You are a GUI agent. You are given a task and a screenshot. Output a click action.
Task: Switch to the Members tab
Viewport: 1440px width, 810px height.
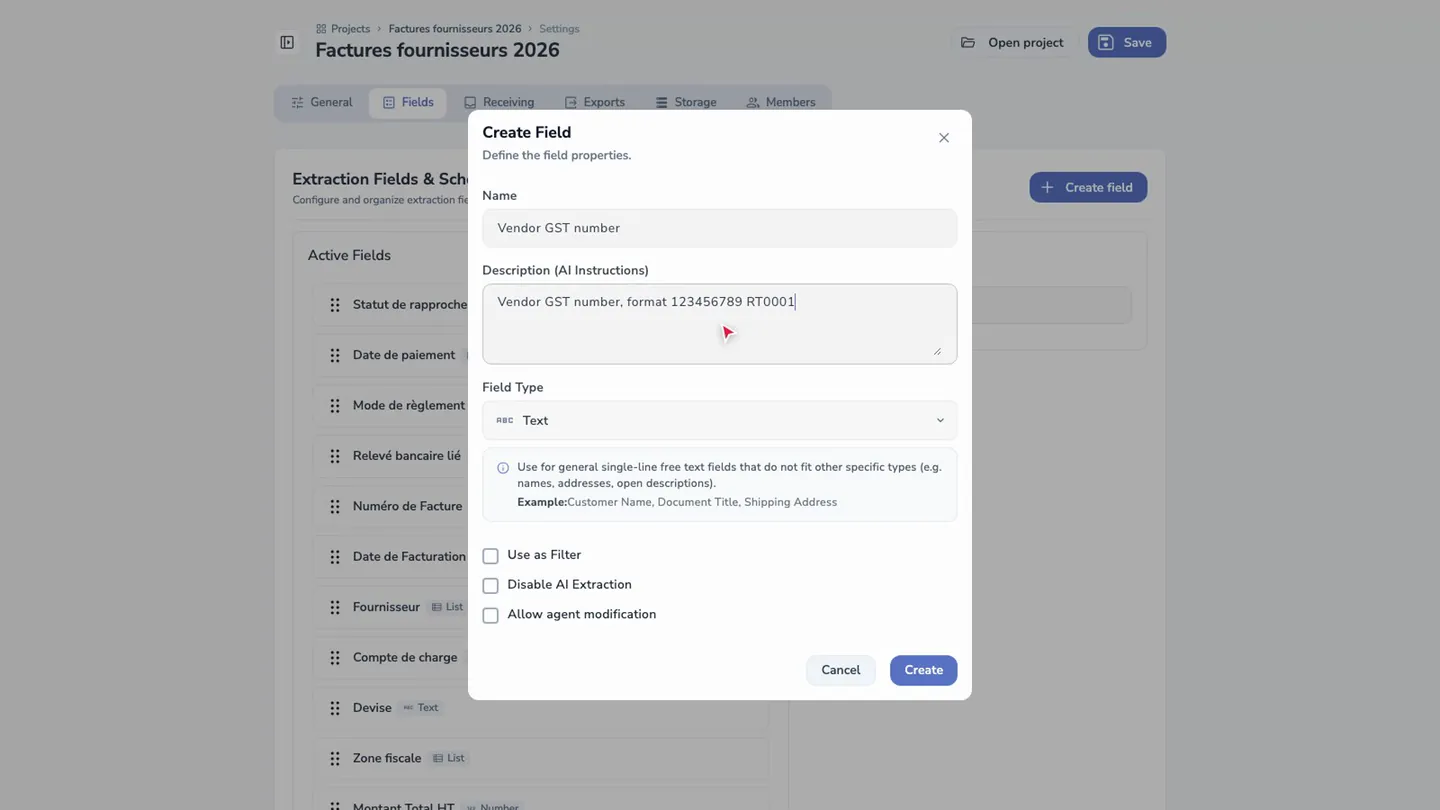click(781, 103)
